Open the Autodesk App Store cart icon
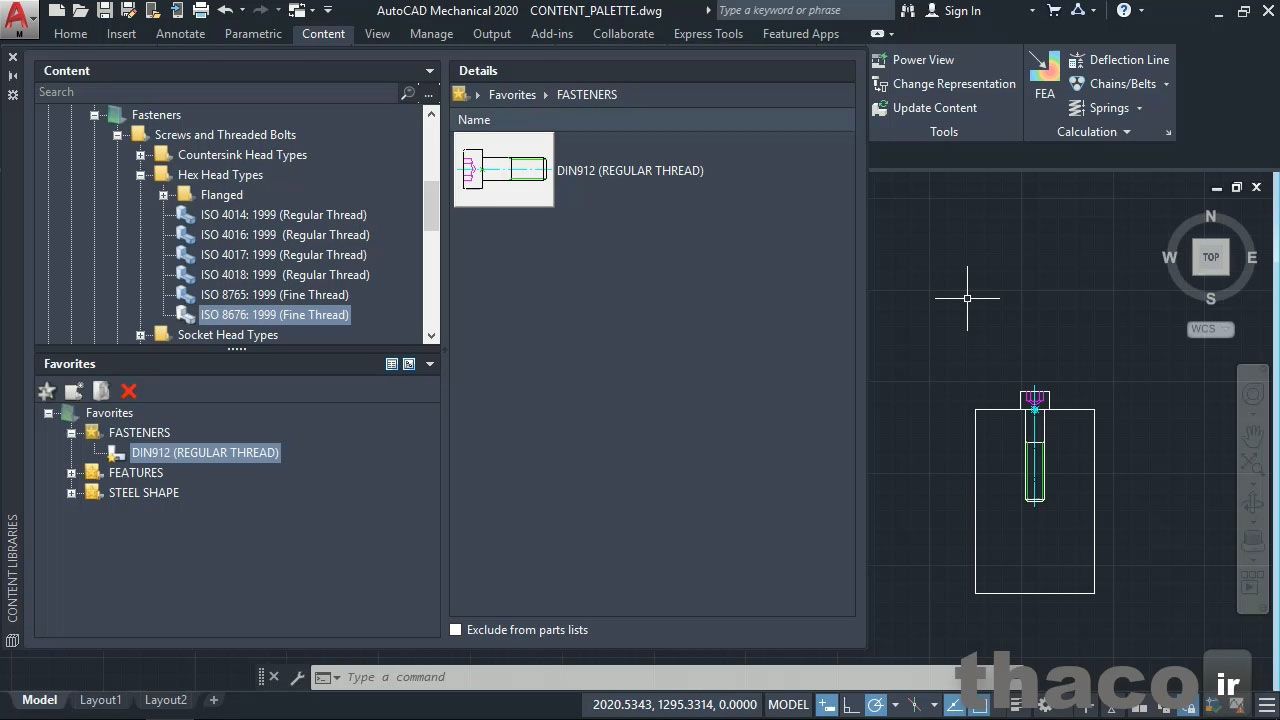 (x=1054, y=11)
